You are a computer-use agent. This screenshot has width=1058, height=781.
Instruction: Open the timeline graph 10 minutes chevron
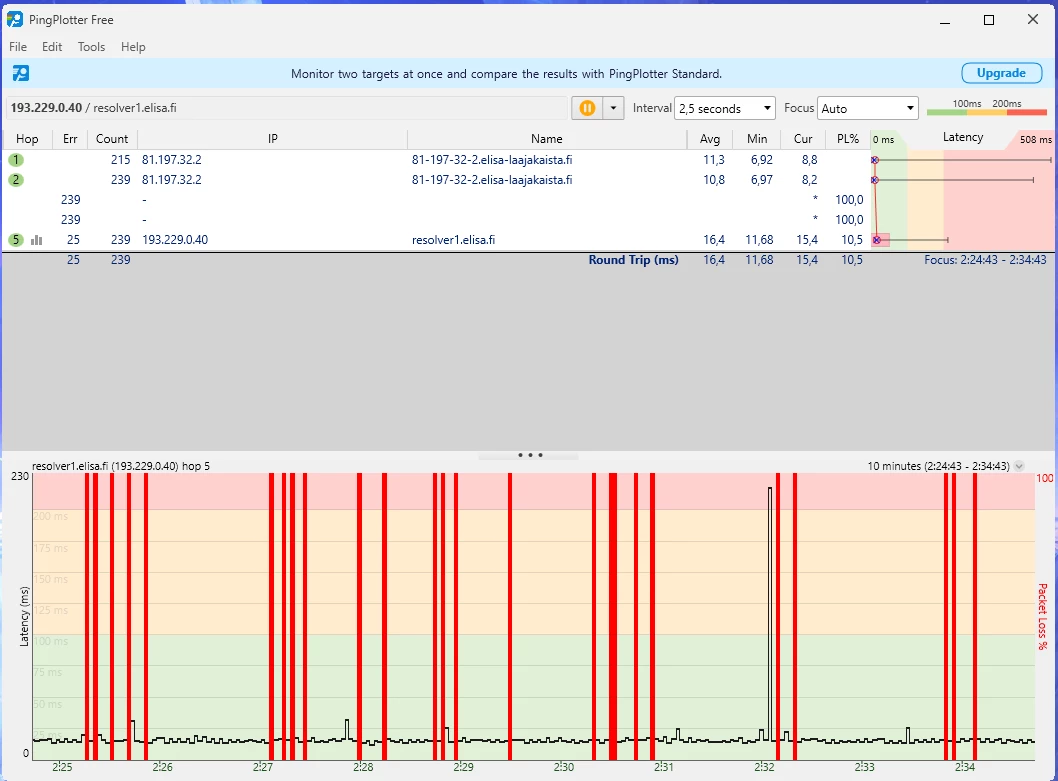[x=1019, y=466]
